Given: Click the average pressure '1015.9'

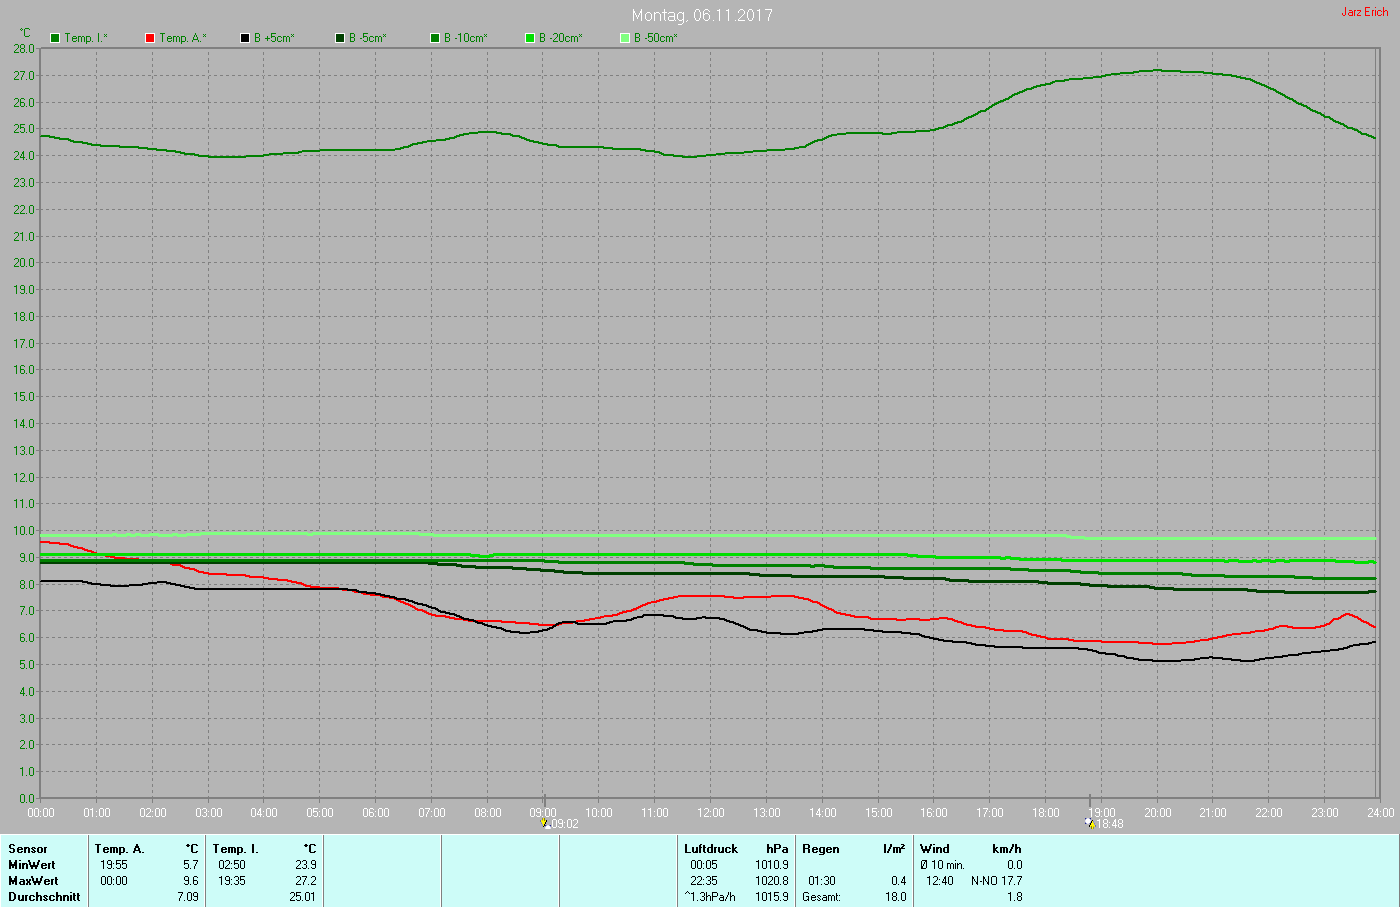Looking at the screenshot, I should (x=772, y=897).
